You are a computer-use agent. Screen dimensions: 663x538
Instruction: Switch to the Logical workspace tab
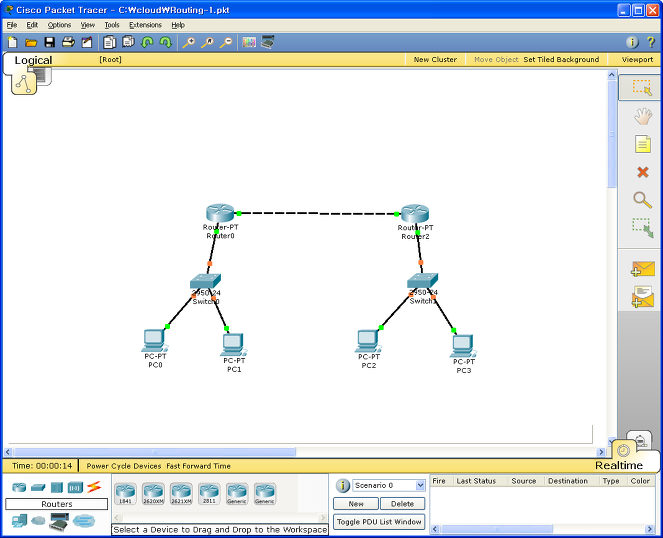tap(33, 60)
